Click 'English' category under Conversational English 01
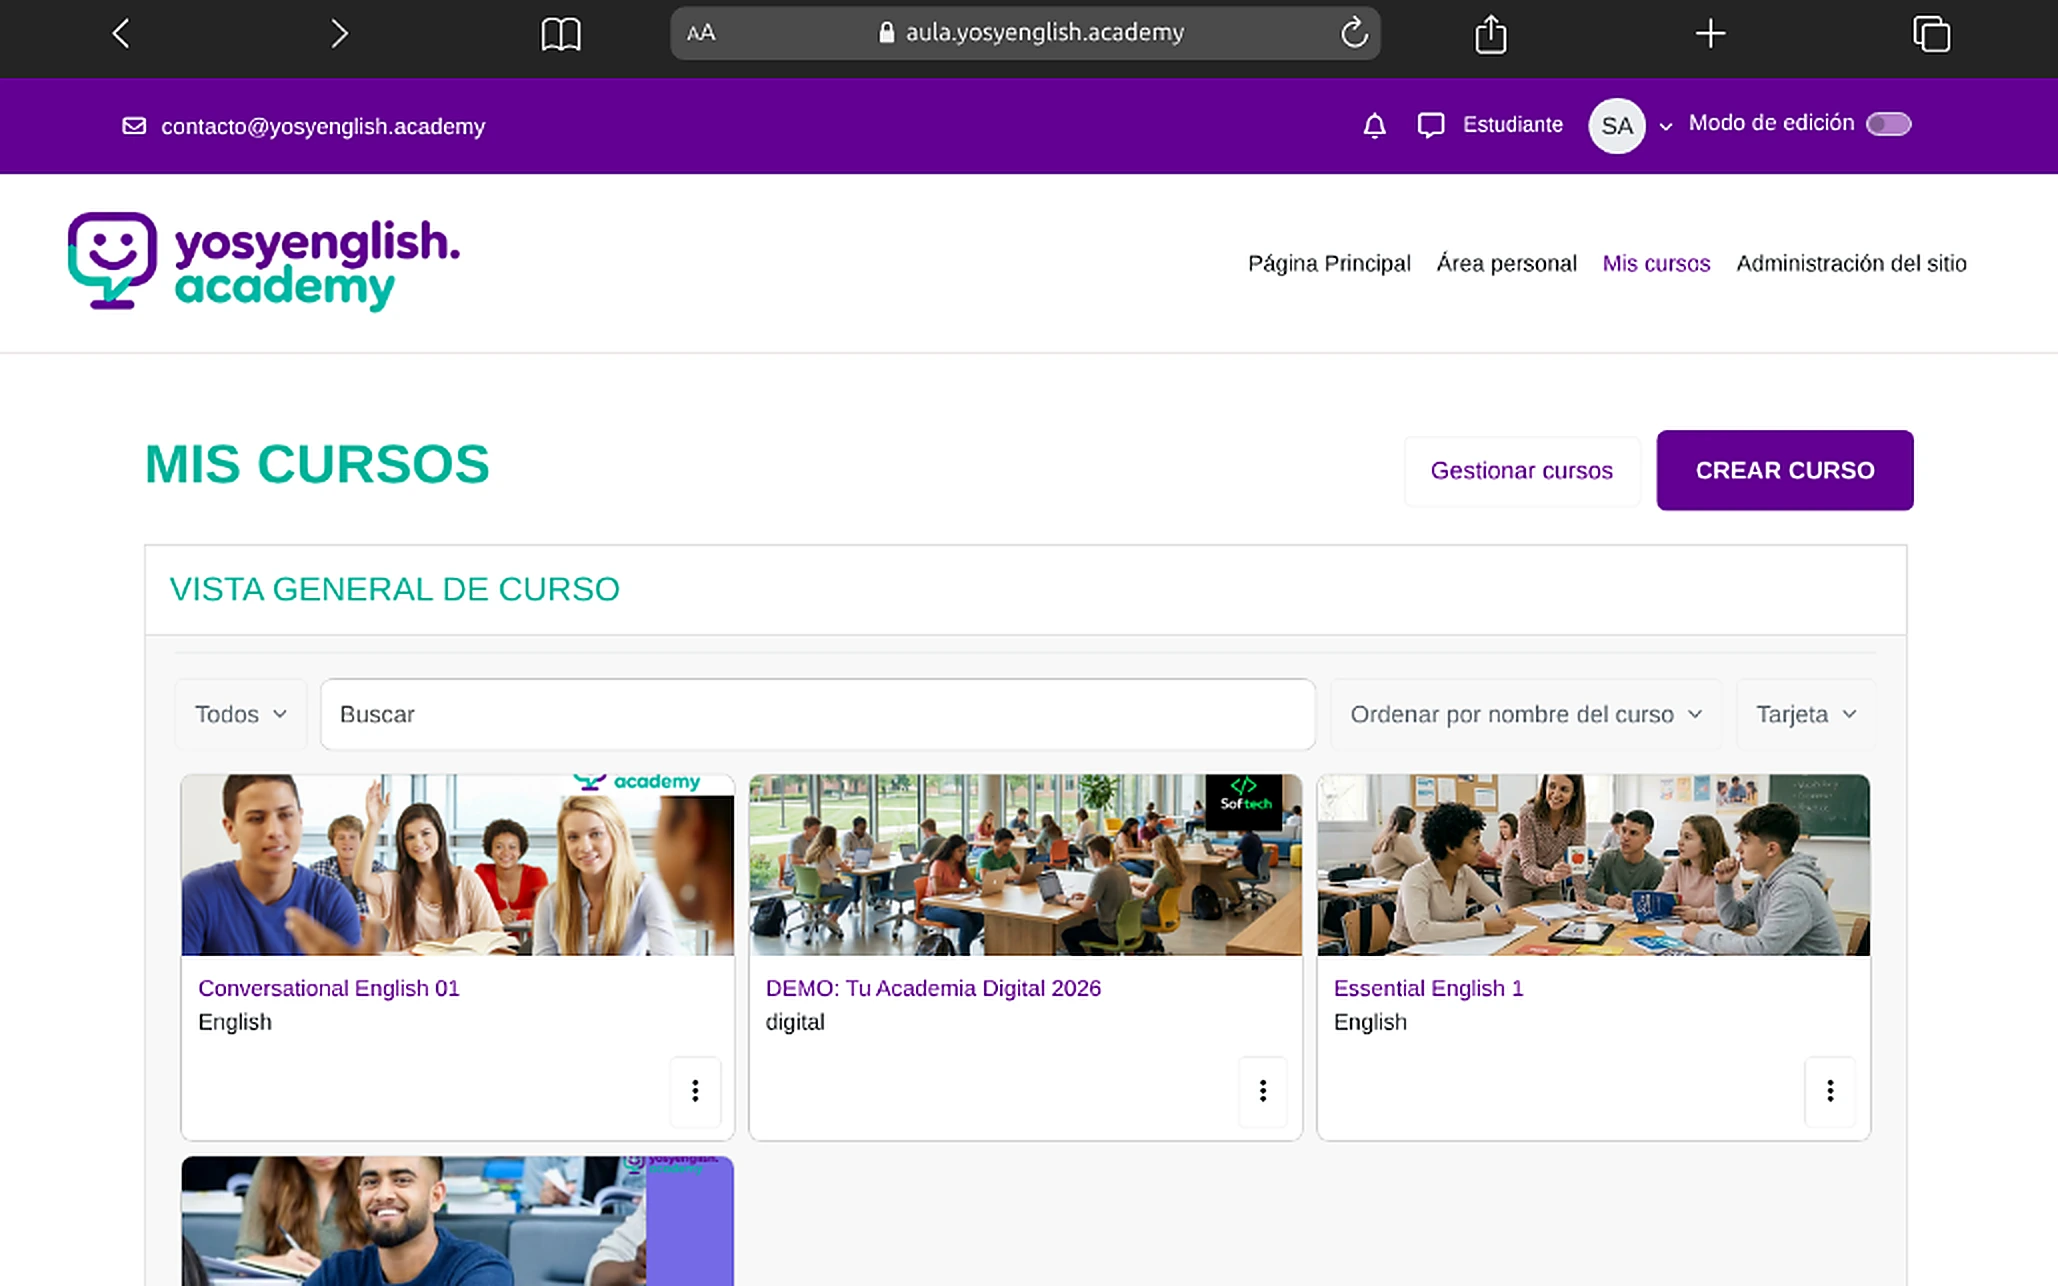 pos(234,1022)
